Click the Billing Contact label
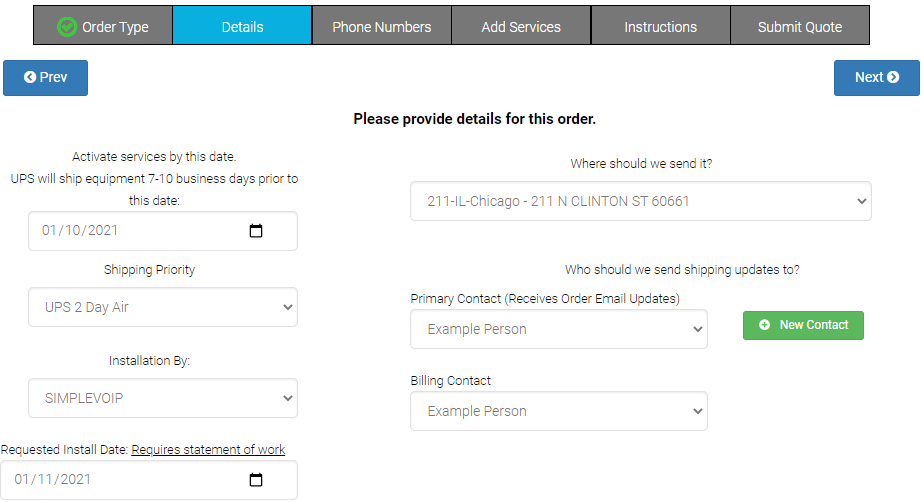 [x=451, y=380]
